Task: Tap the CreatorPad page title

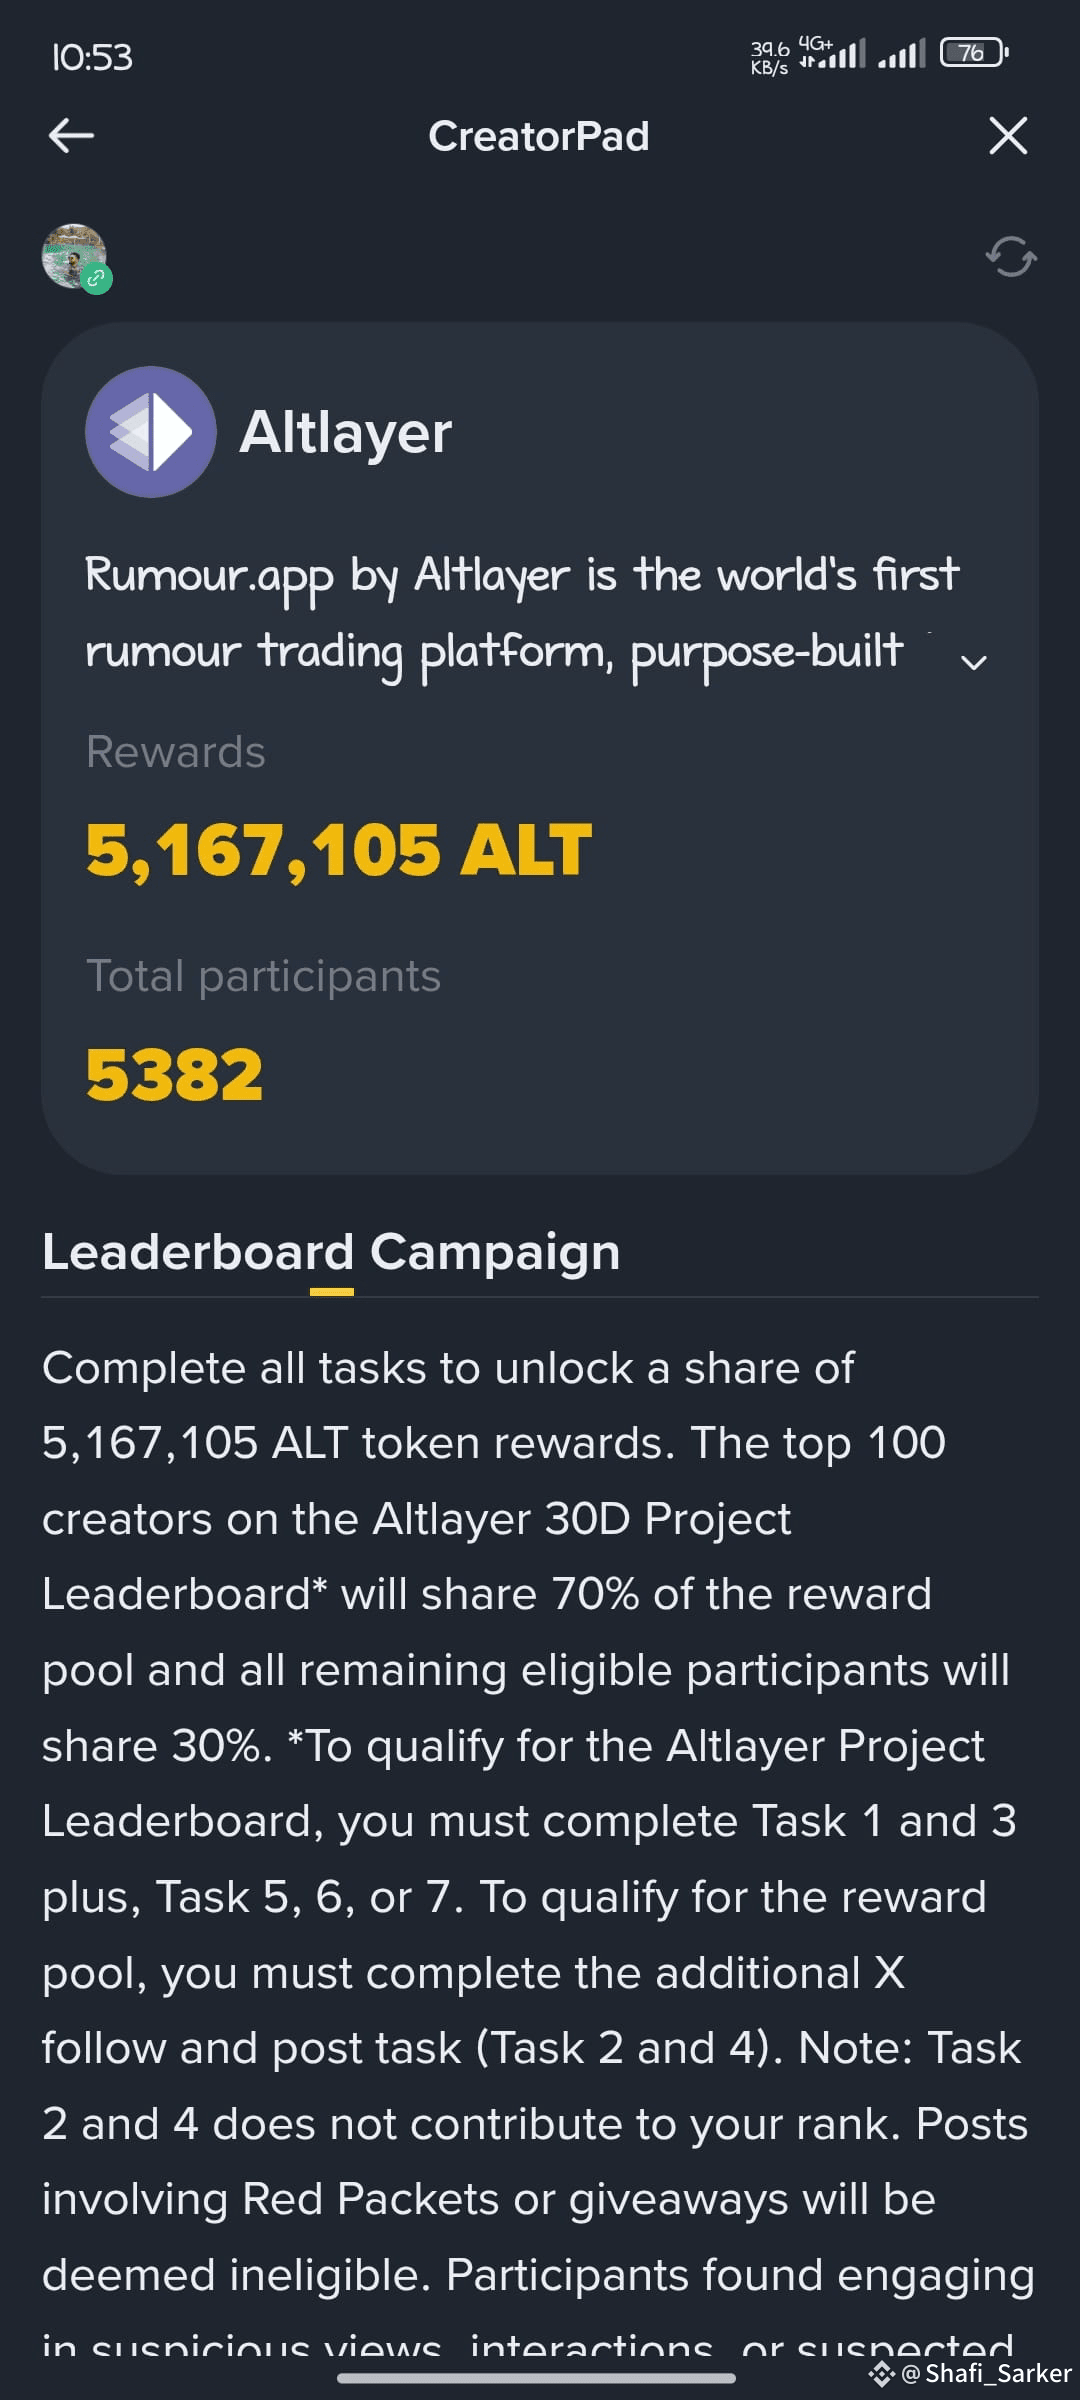Action: [x=539, y=136]
